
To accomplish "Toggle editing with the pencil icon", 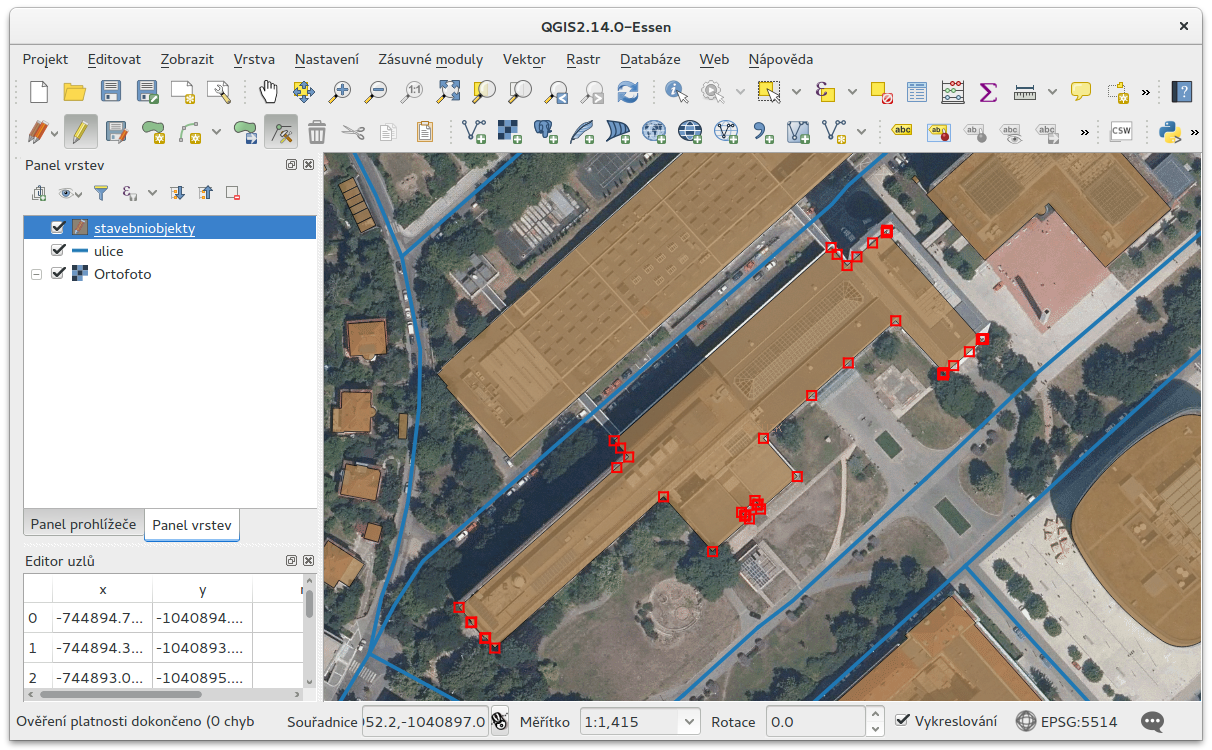I will click(x=80, y=131).
